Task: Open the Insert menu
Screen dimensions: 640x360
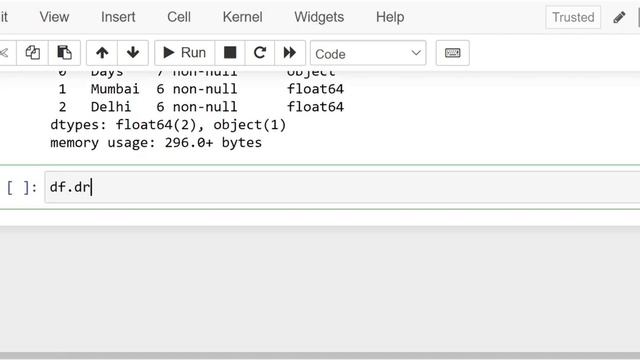Action: (118, 17)
